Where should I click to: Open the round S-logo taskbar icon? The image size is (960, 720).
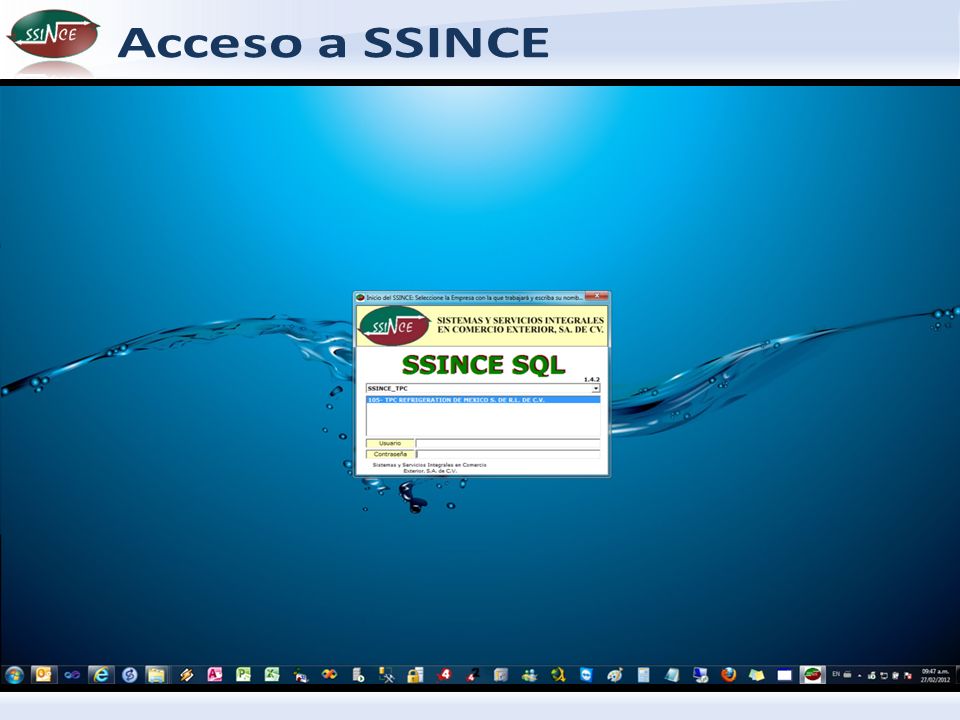coord(129,675)
